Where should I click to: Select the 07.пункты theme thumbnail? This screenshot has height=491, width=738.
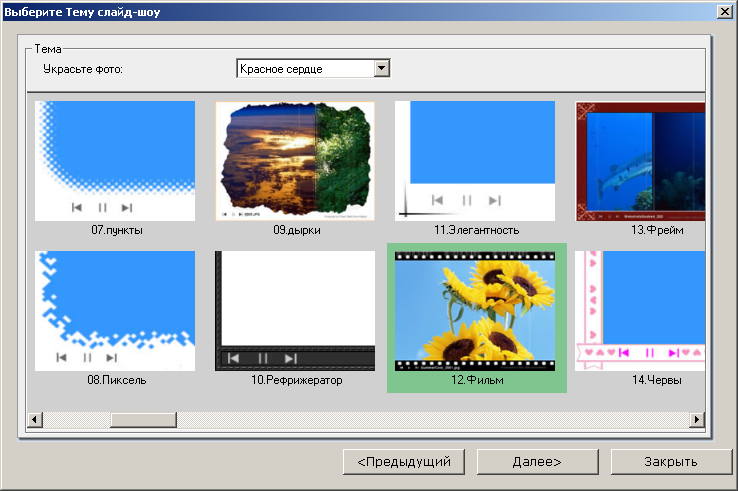tap(115, 161)
